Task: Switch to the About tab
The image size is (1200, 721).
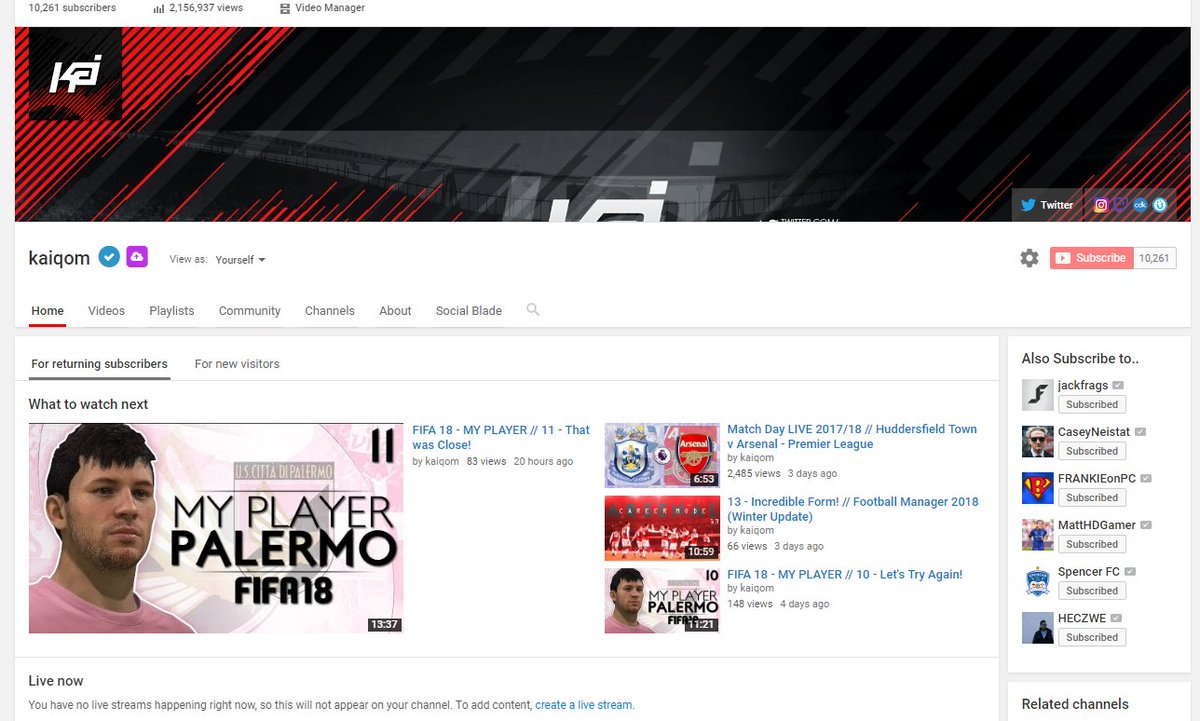Action: [x=395, y=311]
